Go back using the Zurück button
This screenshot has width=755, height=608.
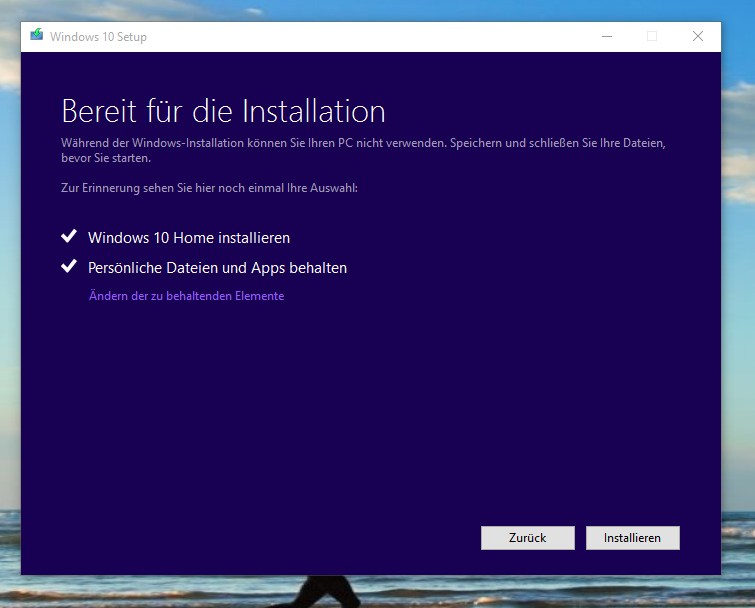(x=527, y=538)
